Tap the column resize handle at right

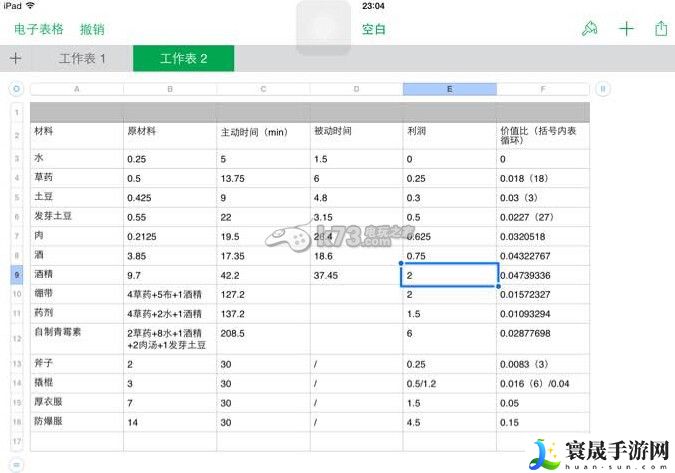[x=603, y=89]
